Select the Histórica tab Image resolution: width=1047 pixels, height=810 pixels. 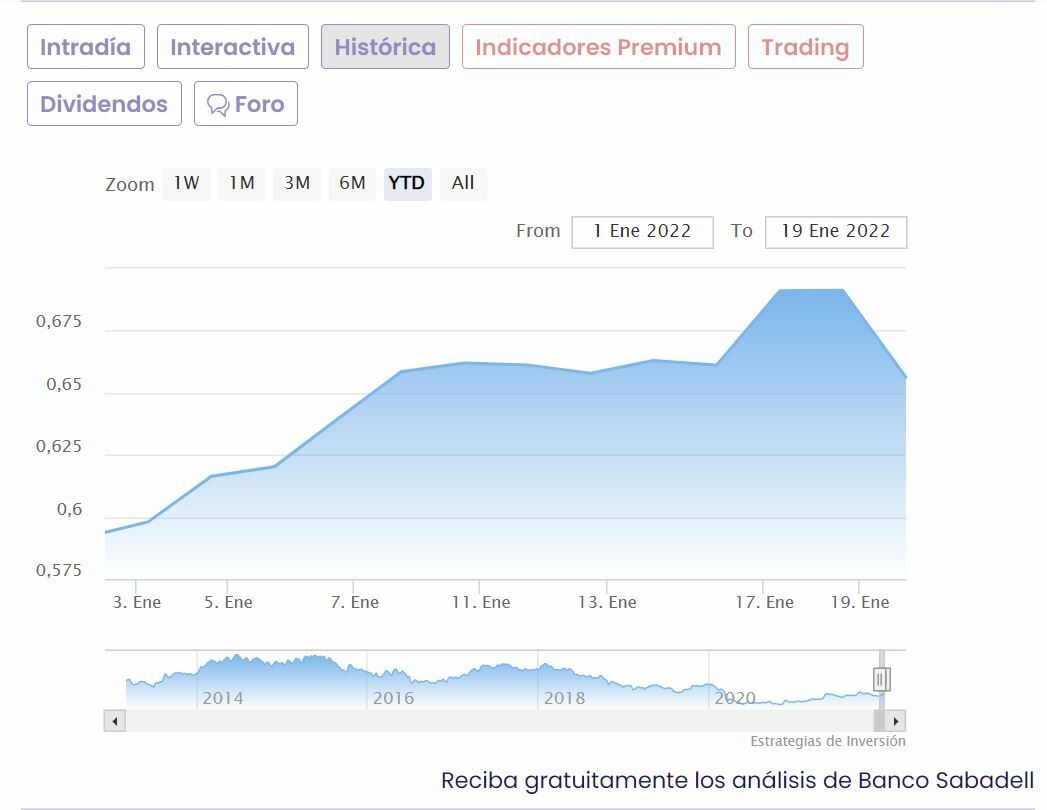point(385,47)
